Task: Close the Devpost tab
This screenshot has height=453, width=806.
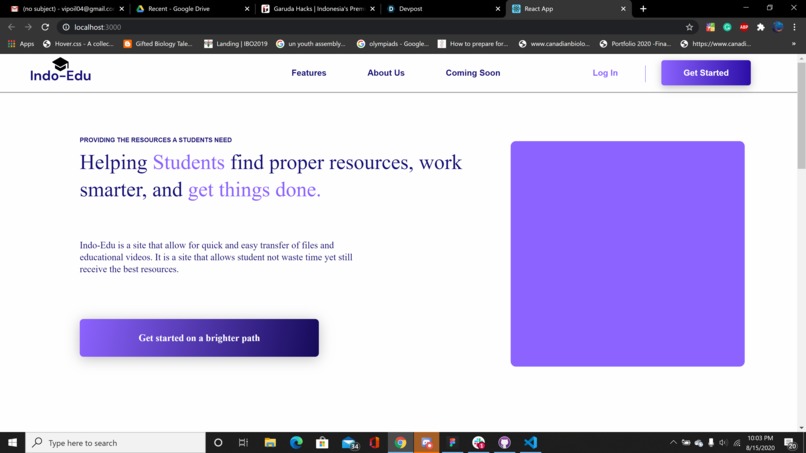Action: click(498, 9)
